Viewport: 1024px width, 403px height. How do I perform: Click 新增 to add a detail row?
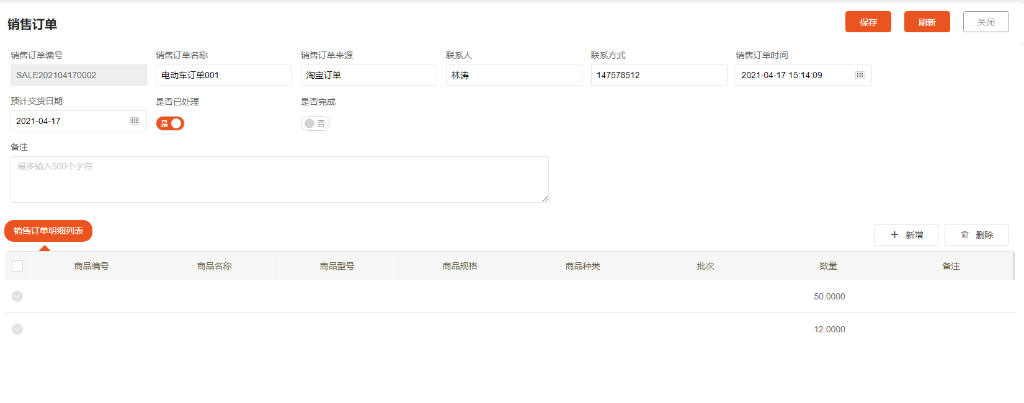906,235
